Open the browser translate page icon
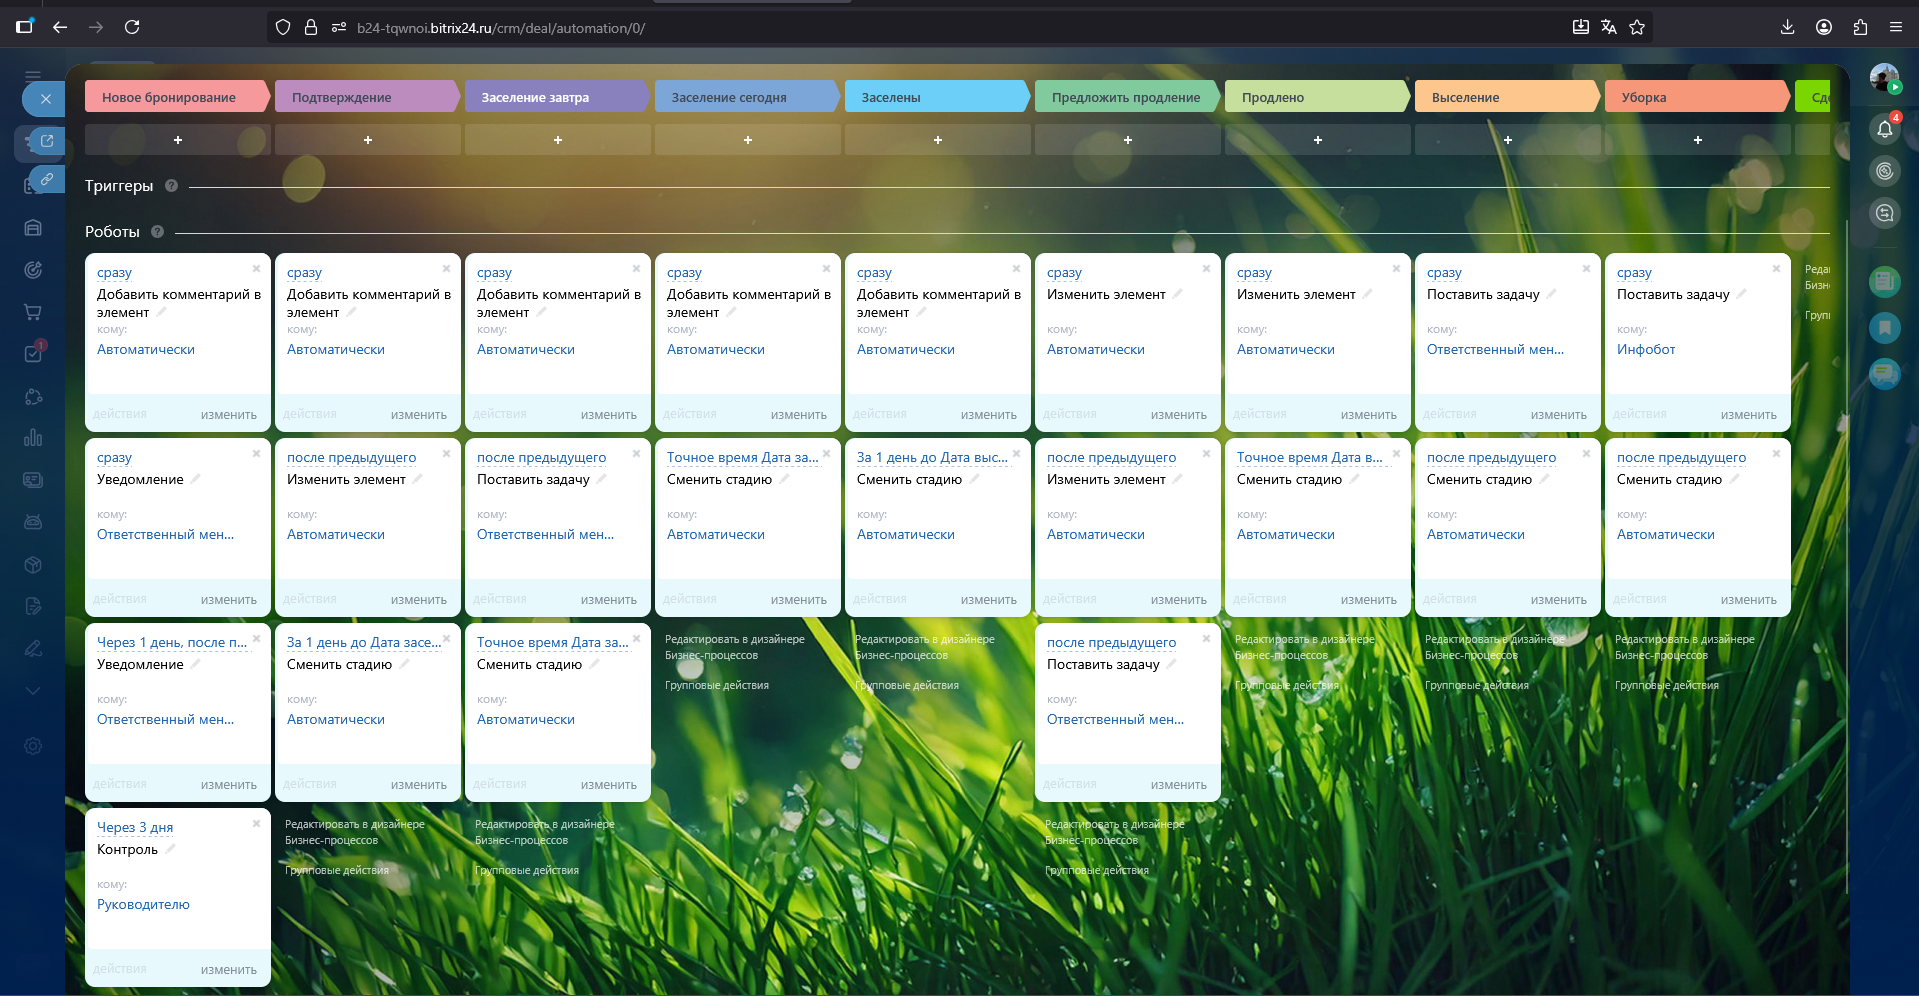1919x996 pixels. (x=1609, y=27)
